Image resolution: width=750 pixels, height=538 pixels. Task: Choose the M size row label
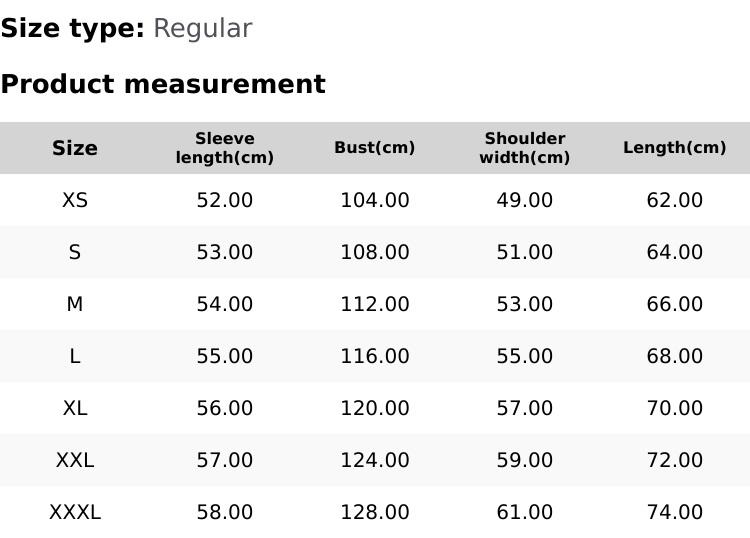pyautogui.click(x=75, y=304)
